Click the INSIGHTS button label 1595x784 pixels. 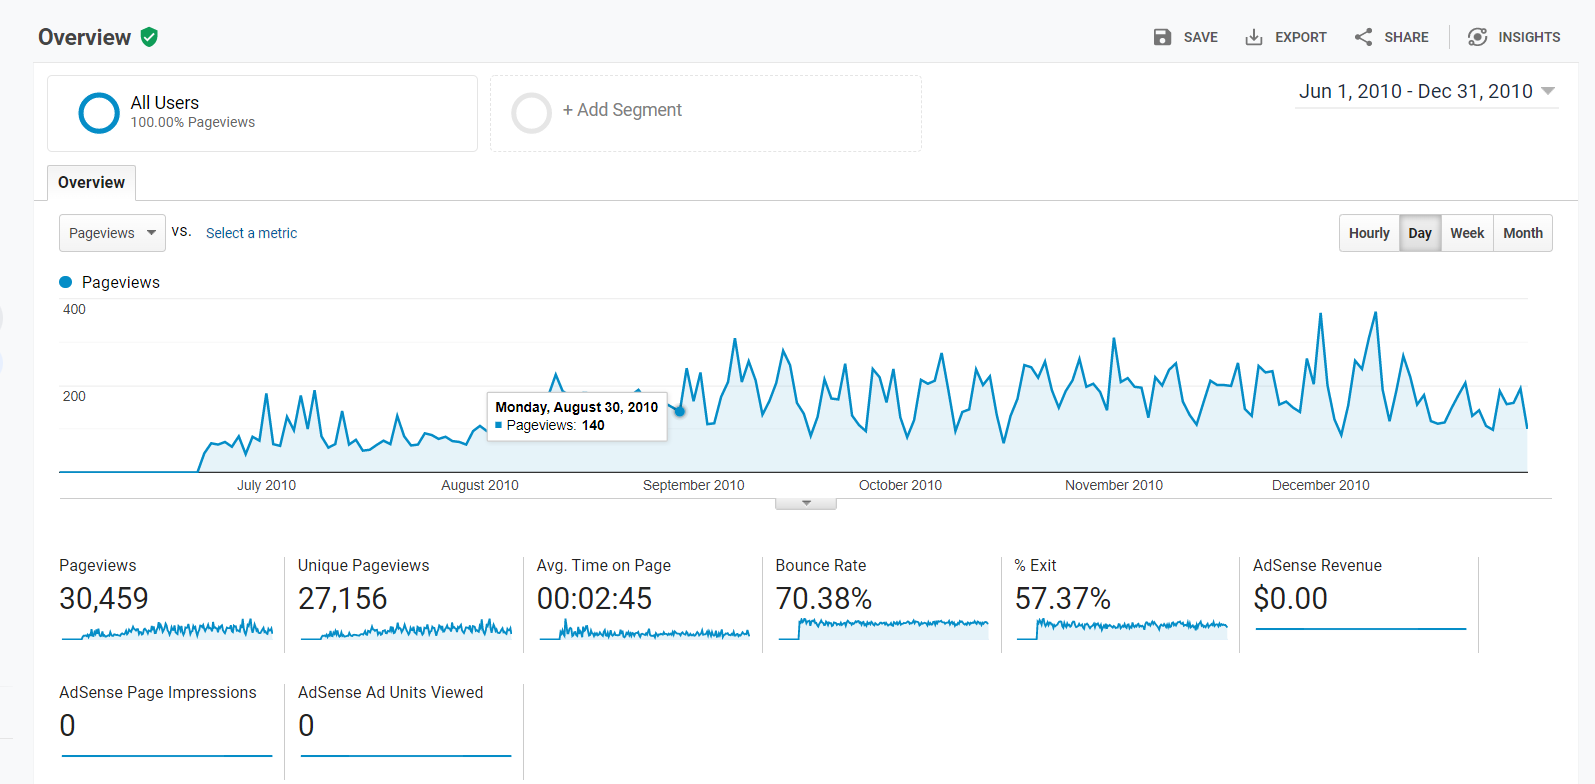coord(1529,37)
